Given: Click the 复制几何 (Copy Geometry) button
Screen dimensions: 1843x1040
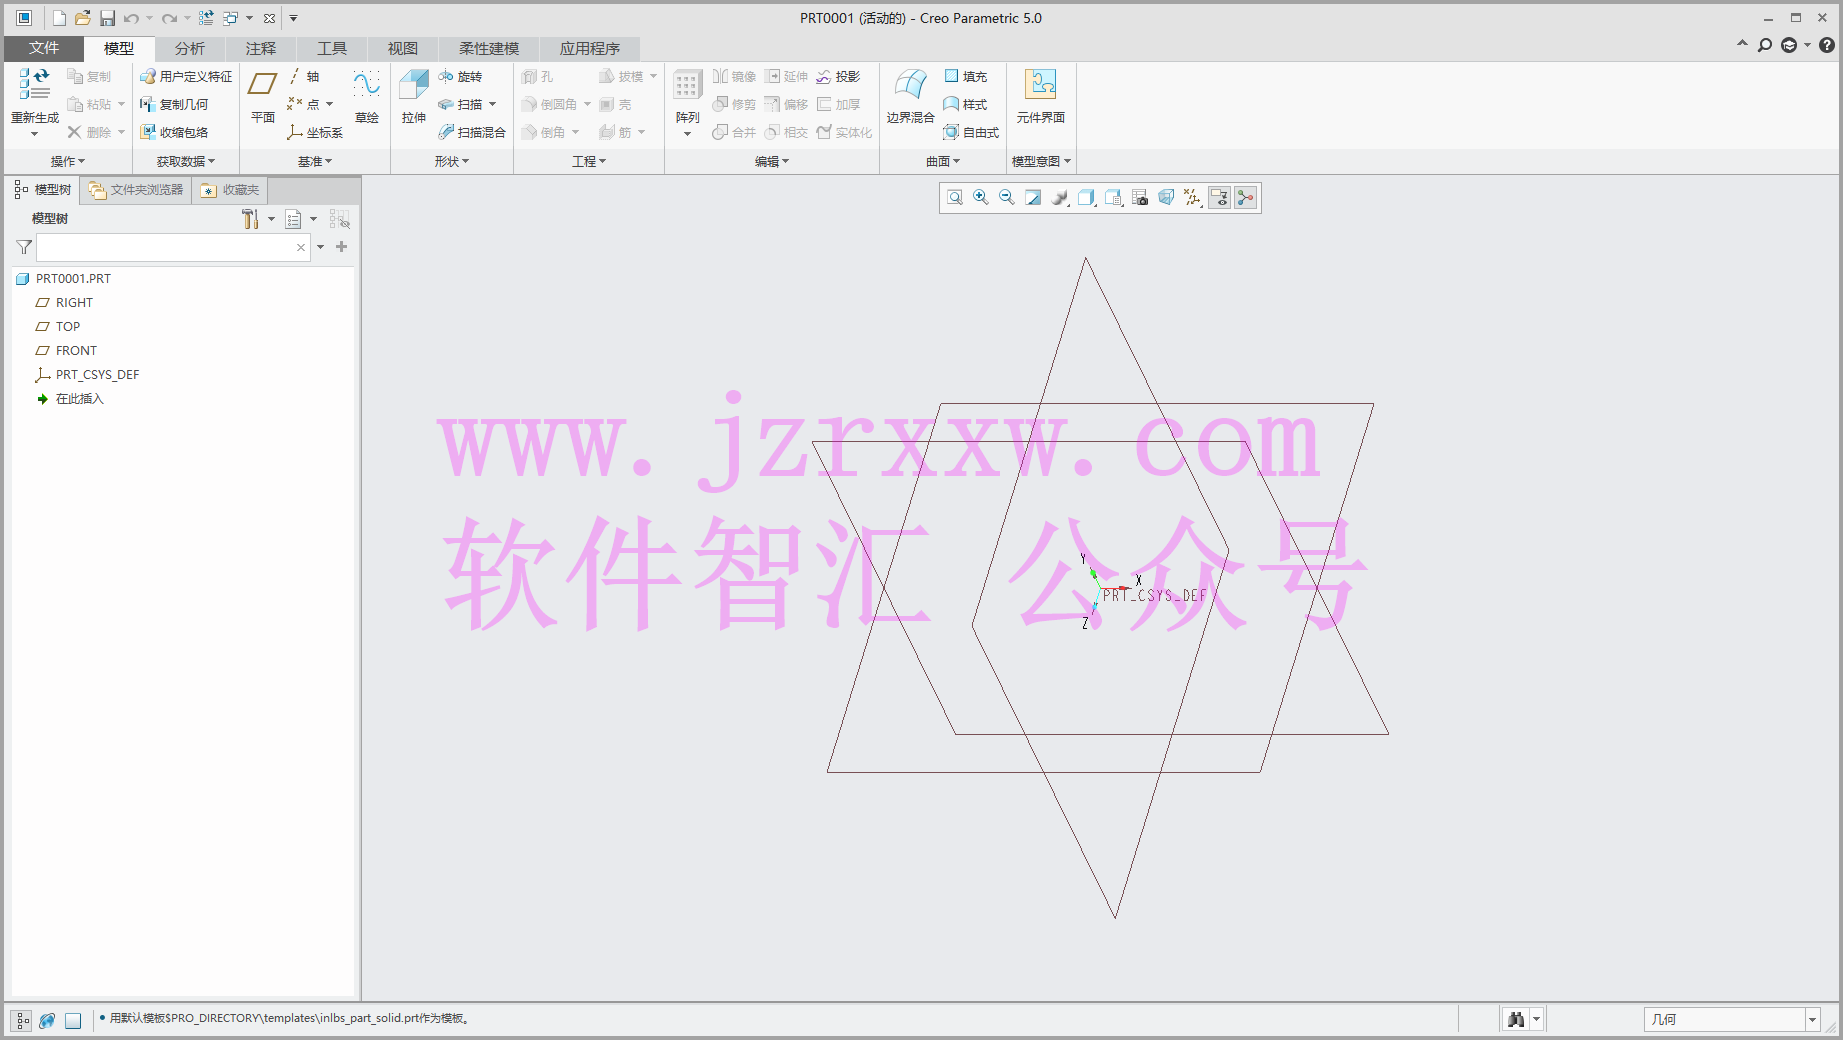Looking at the screenshot, I should coord(174,104).
